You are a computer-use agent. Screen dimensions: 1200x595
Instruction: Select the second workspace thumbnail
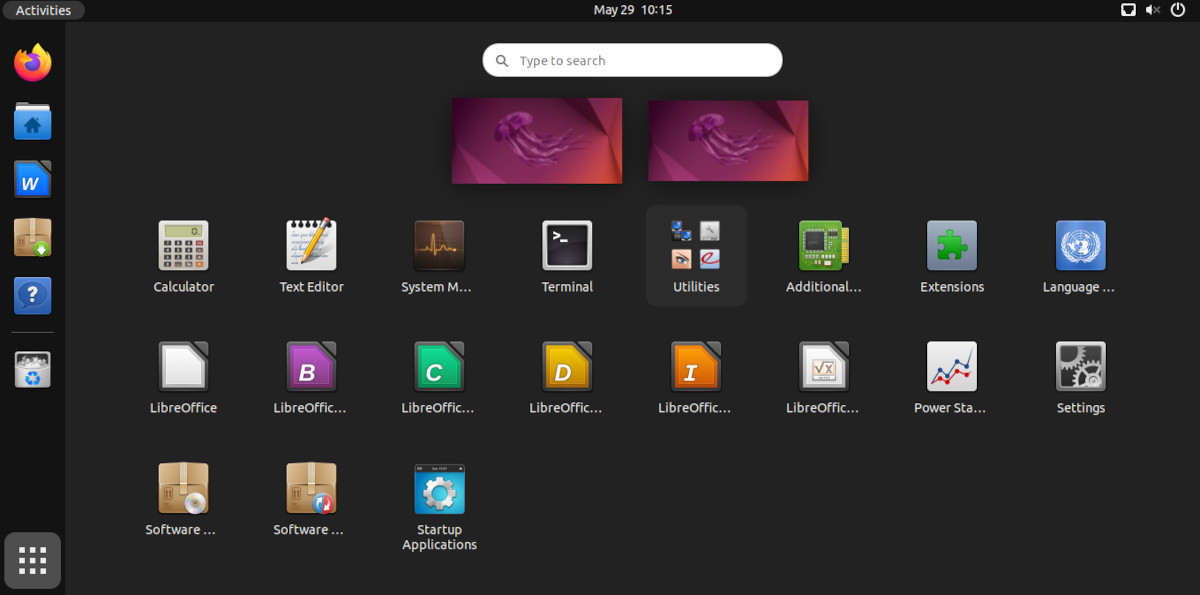pyautogui.click(x=727, y=140)
